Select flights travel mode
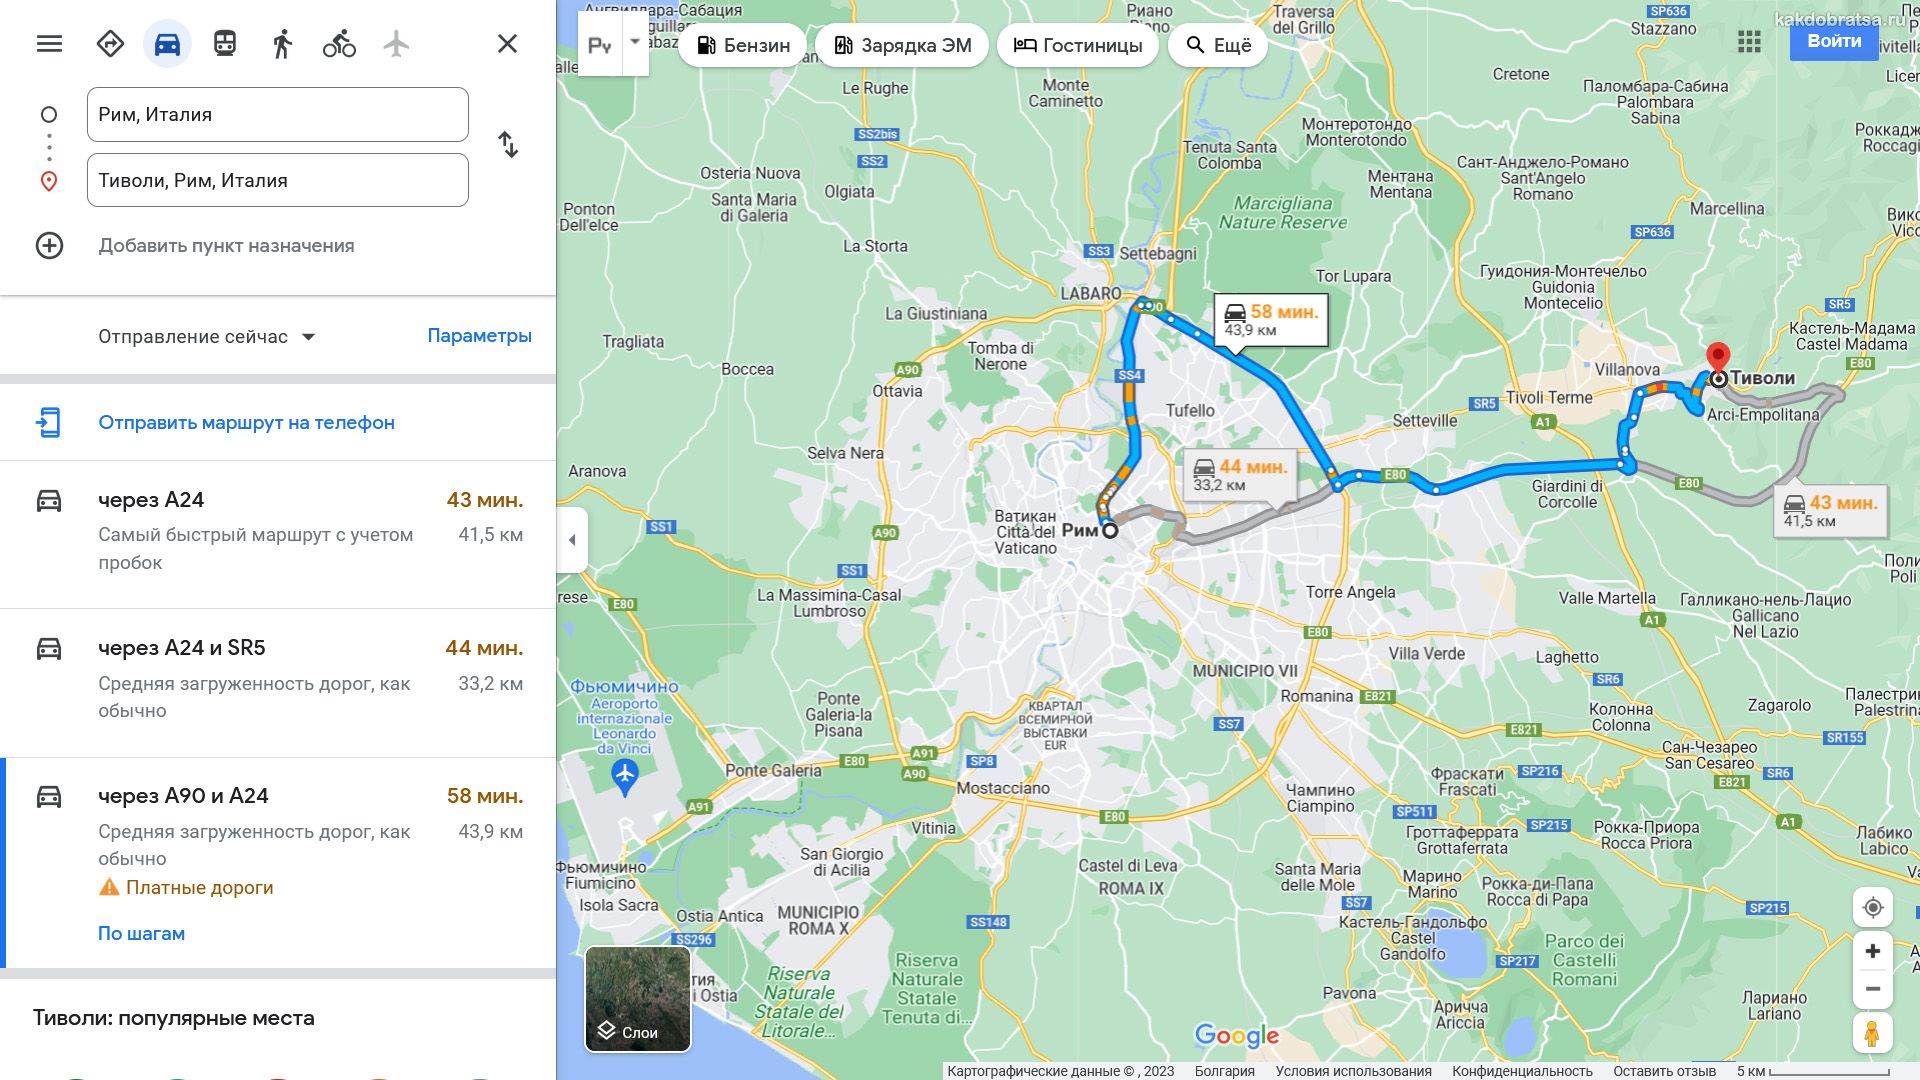Screen dimensions: 1920x1080 396,44
